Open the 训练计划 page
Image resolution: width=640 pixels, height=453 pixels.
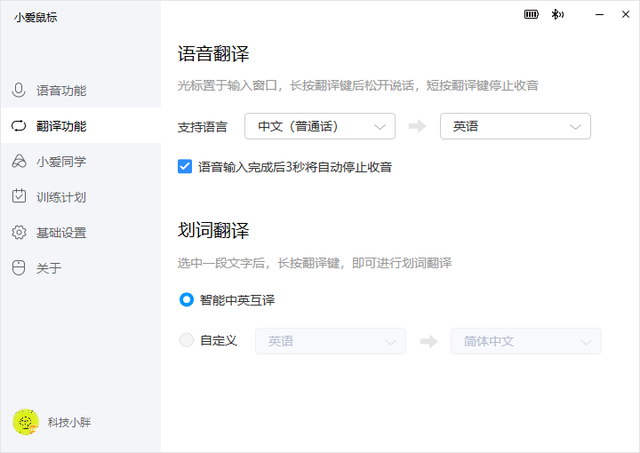pos(81,197)
